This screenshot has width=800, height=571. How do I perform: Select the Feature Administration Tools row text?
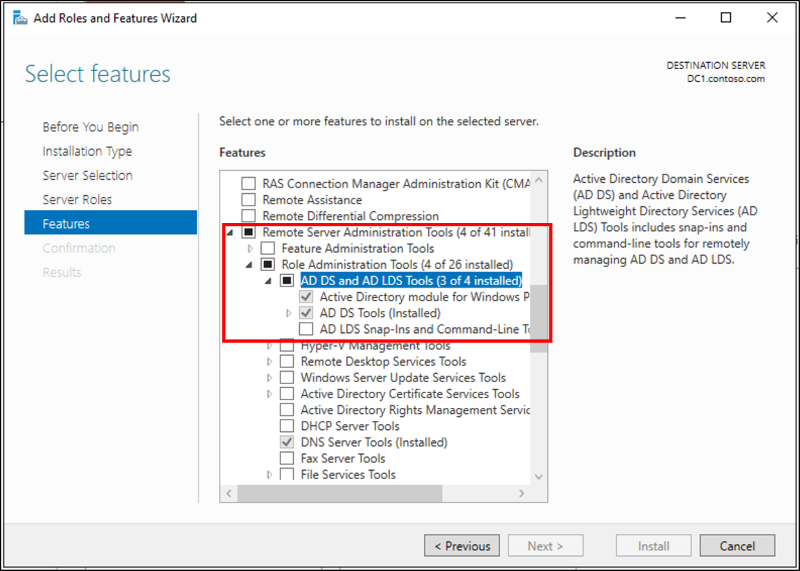pos(358,249)
